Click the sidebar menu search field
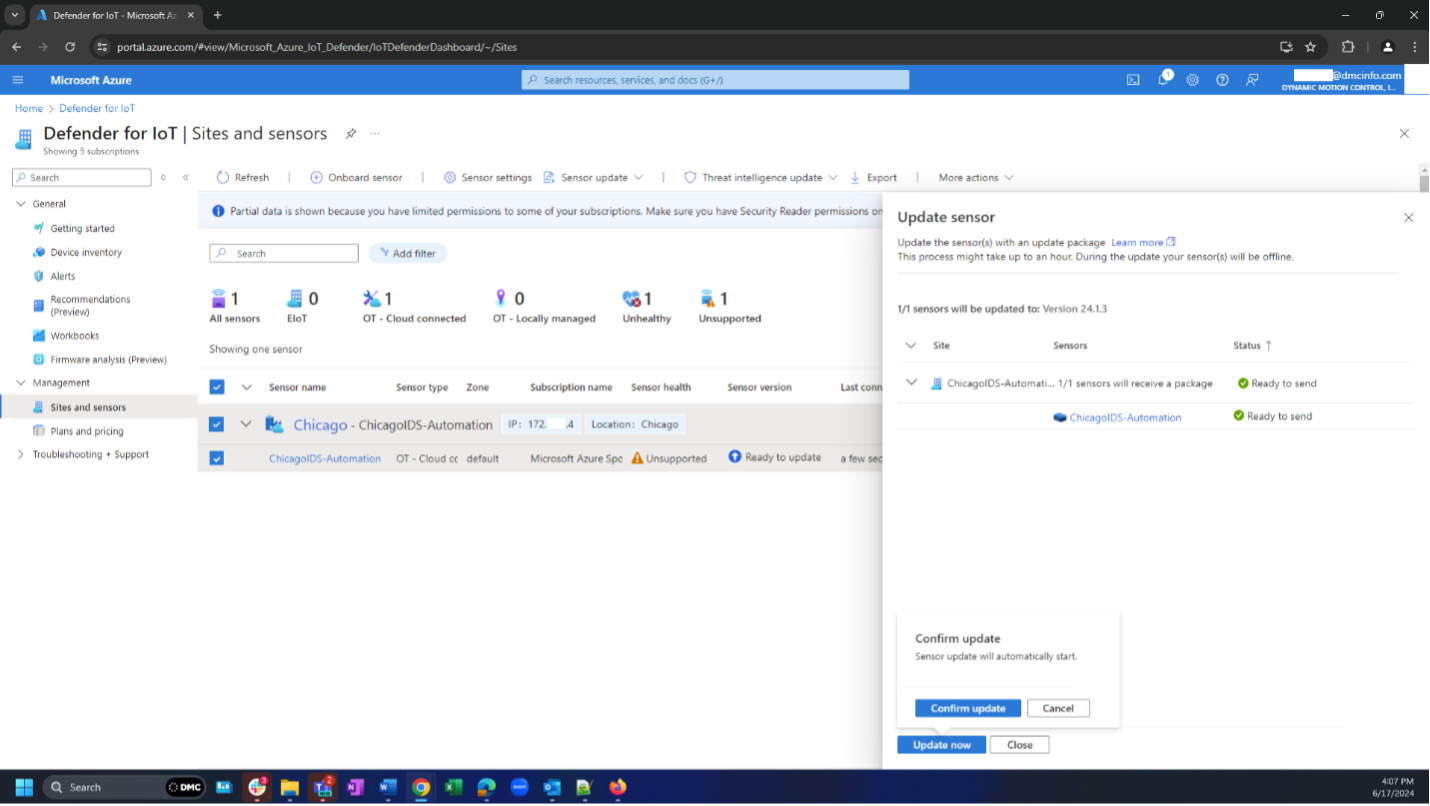The width and height of the screenshot is (1430, 806). point(82,177)
